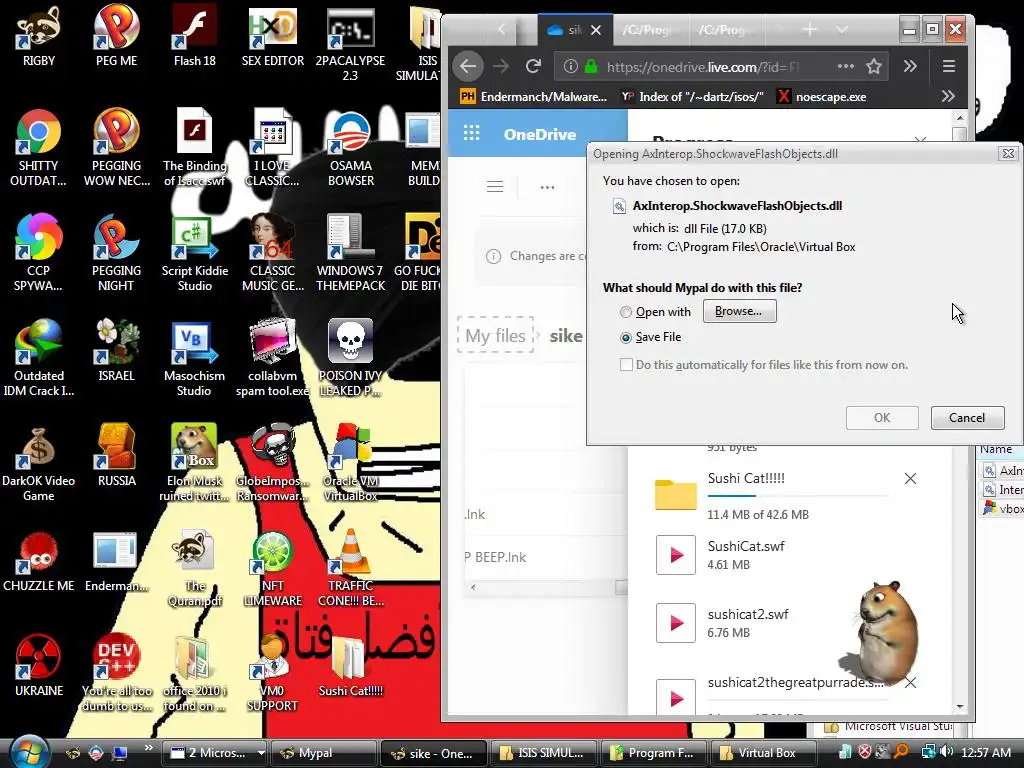
Task: Open the OneDrive three-dot more menu
Action: point(547,187)
